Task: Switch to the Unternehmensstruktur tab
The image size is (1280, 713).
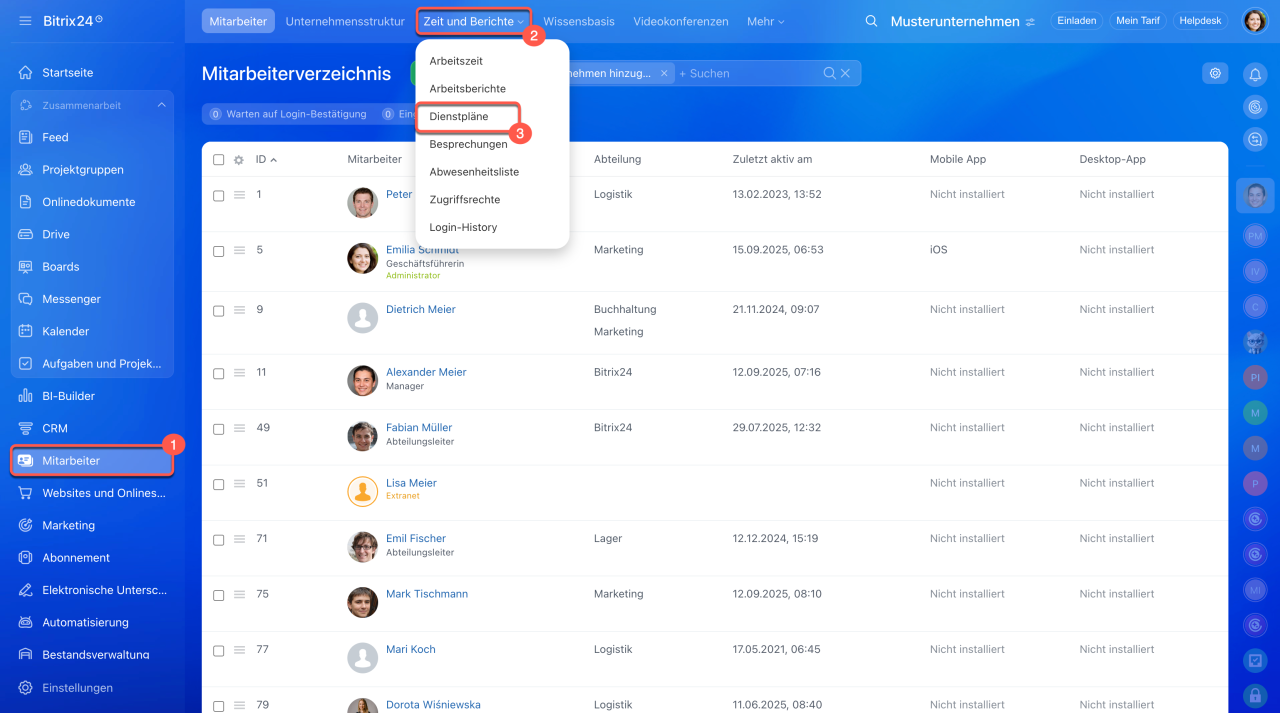Action: pyautogui.click(x=345, y=21)
